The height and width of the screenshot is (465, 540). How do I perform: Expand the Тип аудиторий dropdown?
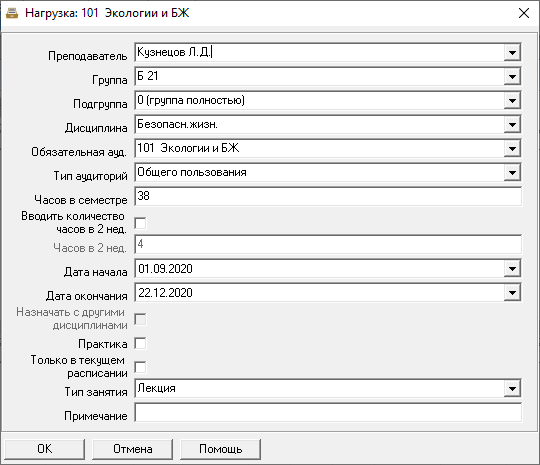(512, 173)
